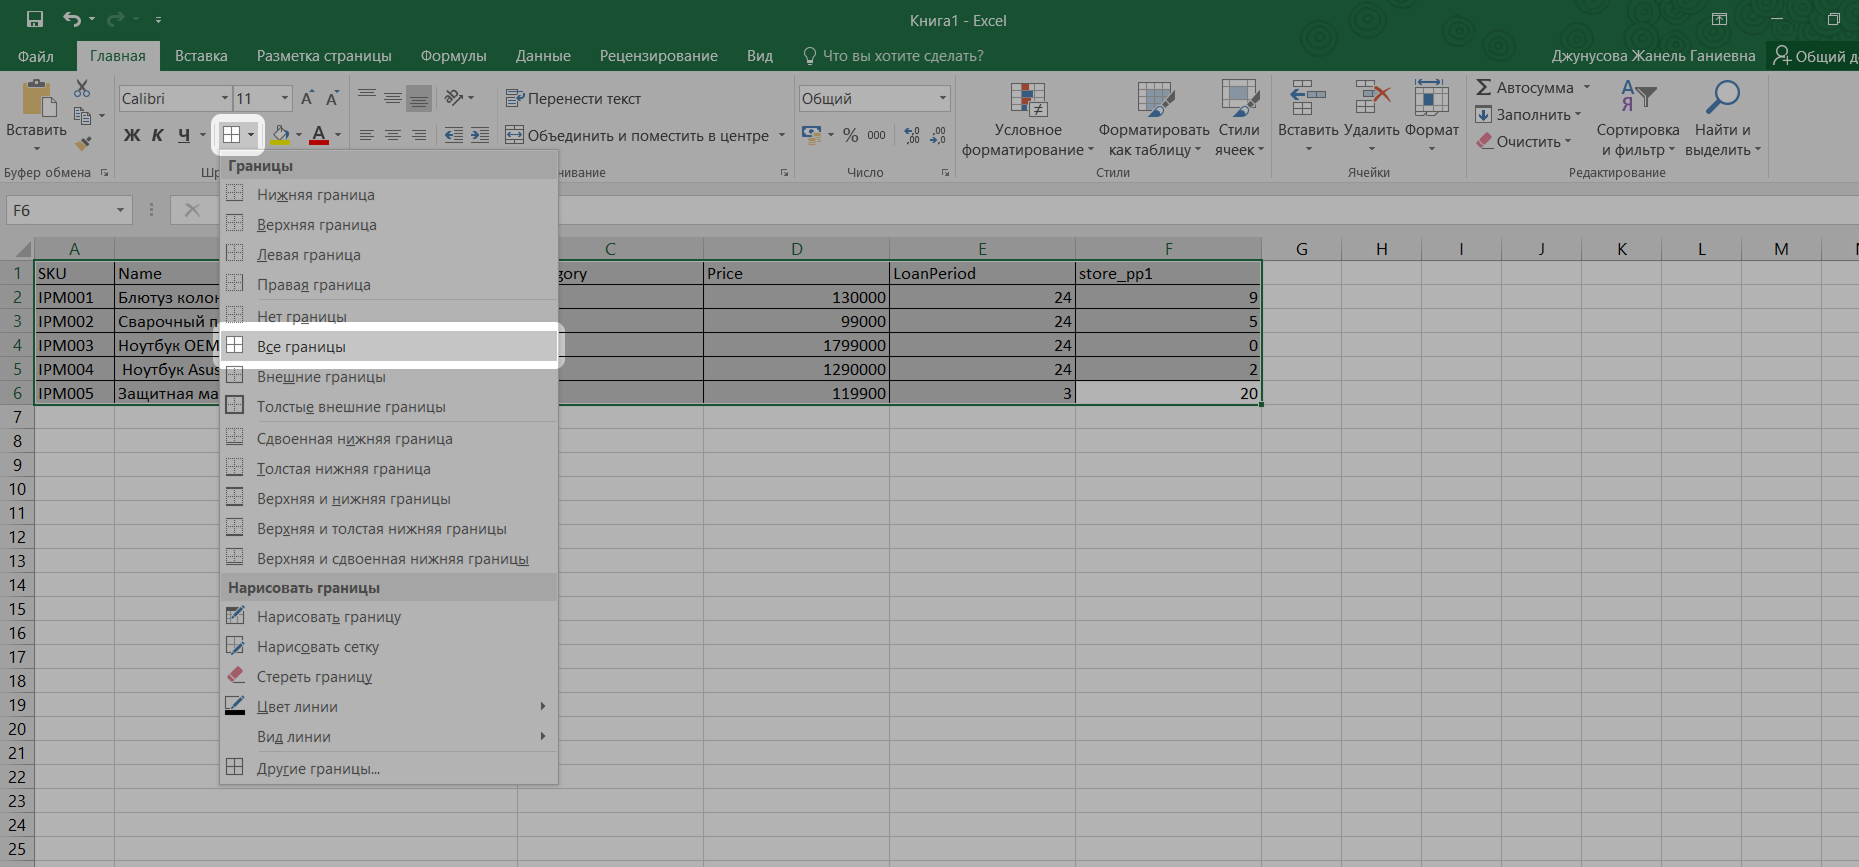Click the 'Что вы хотите сделать?' search field
The image size is (1859, 867).
902,56
